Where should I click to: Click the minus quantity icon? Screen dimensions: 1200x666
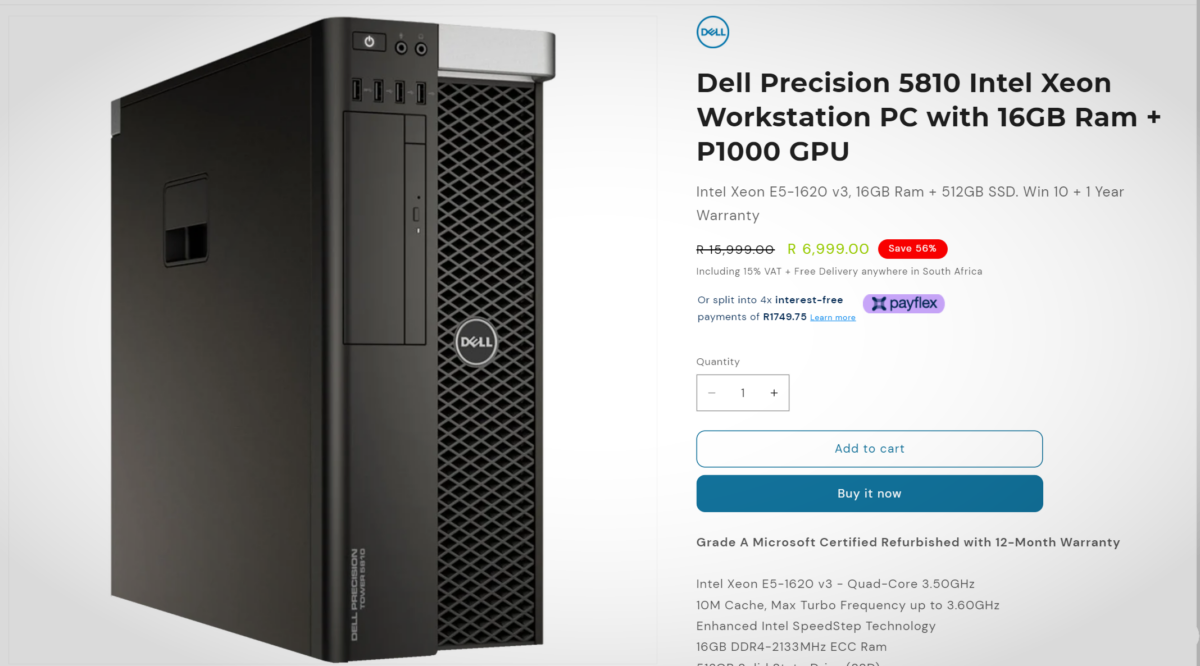click(712, 393)
